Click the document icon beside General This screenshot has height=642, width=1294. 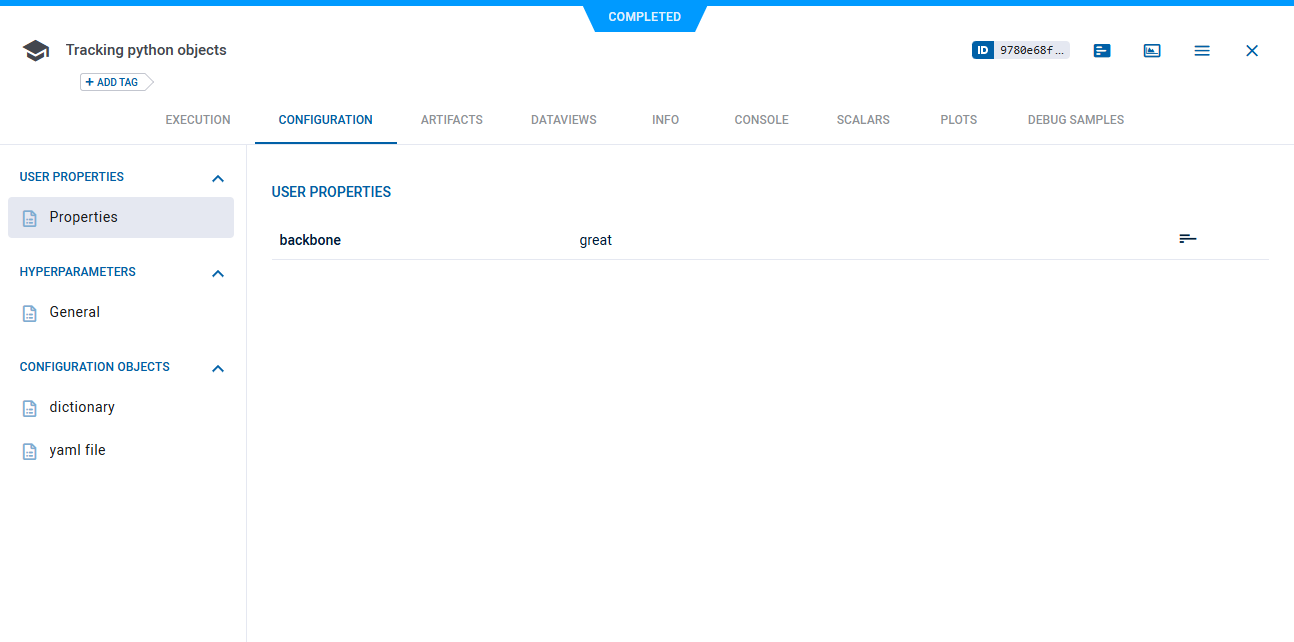[30, 313]
